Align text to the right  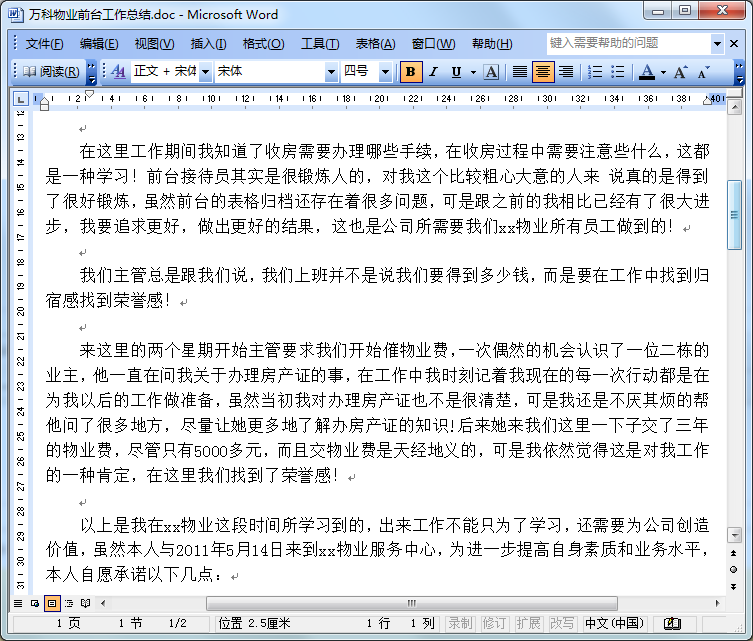tap(566, 72)
